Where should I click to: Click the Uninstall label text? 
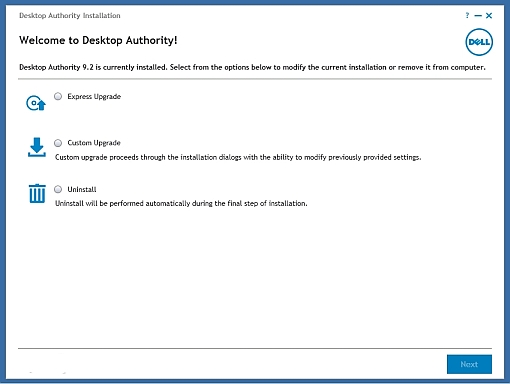point(82,189)
